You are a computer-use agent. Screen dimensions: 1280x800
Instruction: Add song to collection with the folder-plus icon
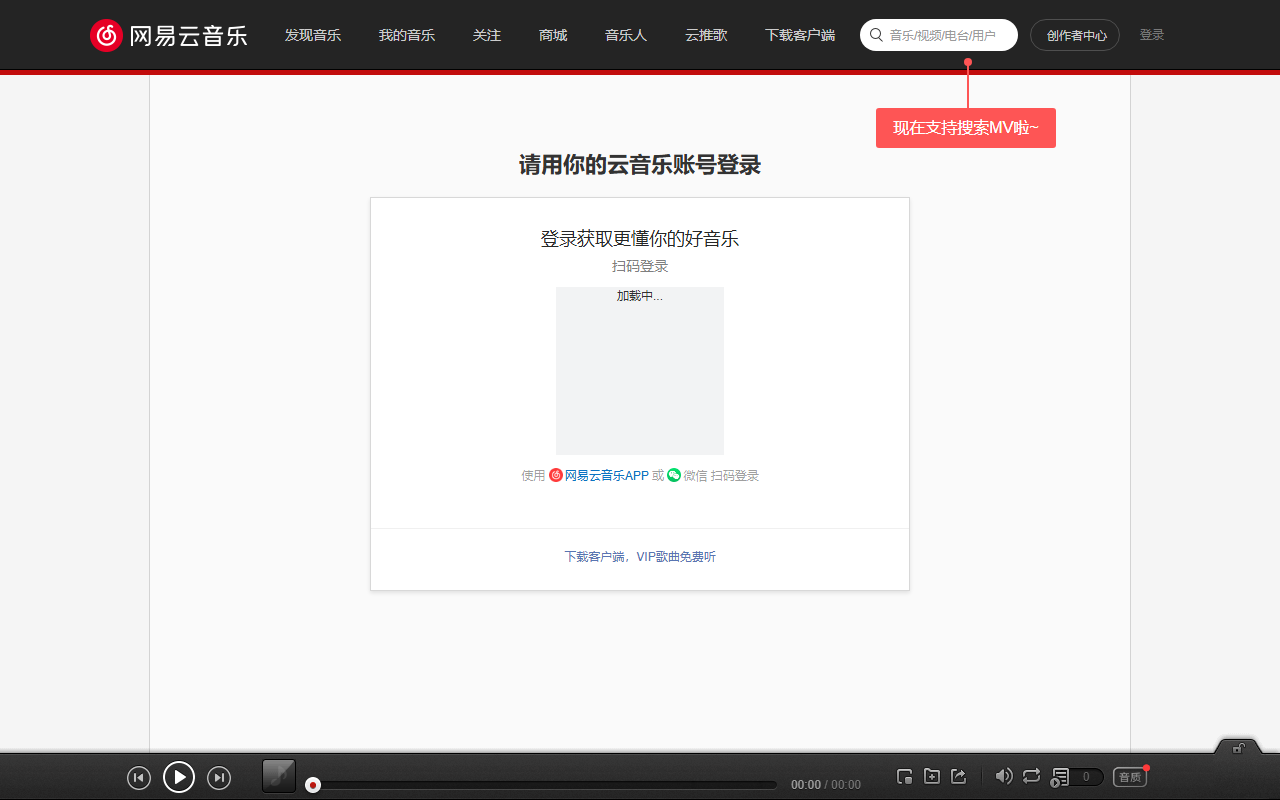pos(932,776)
